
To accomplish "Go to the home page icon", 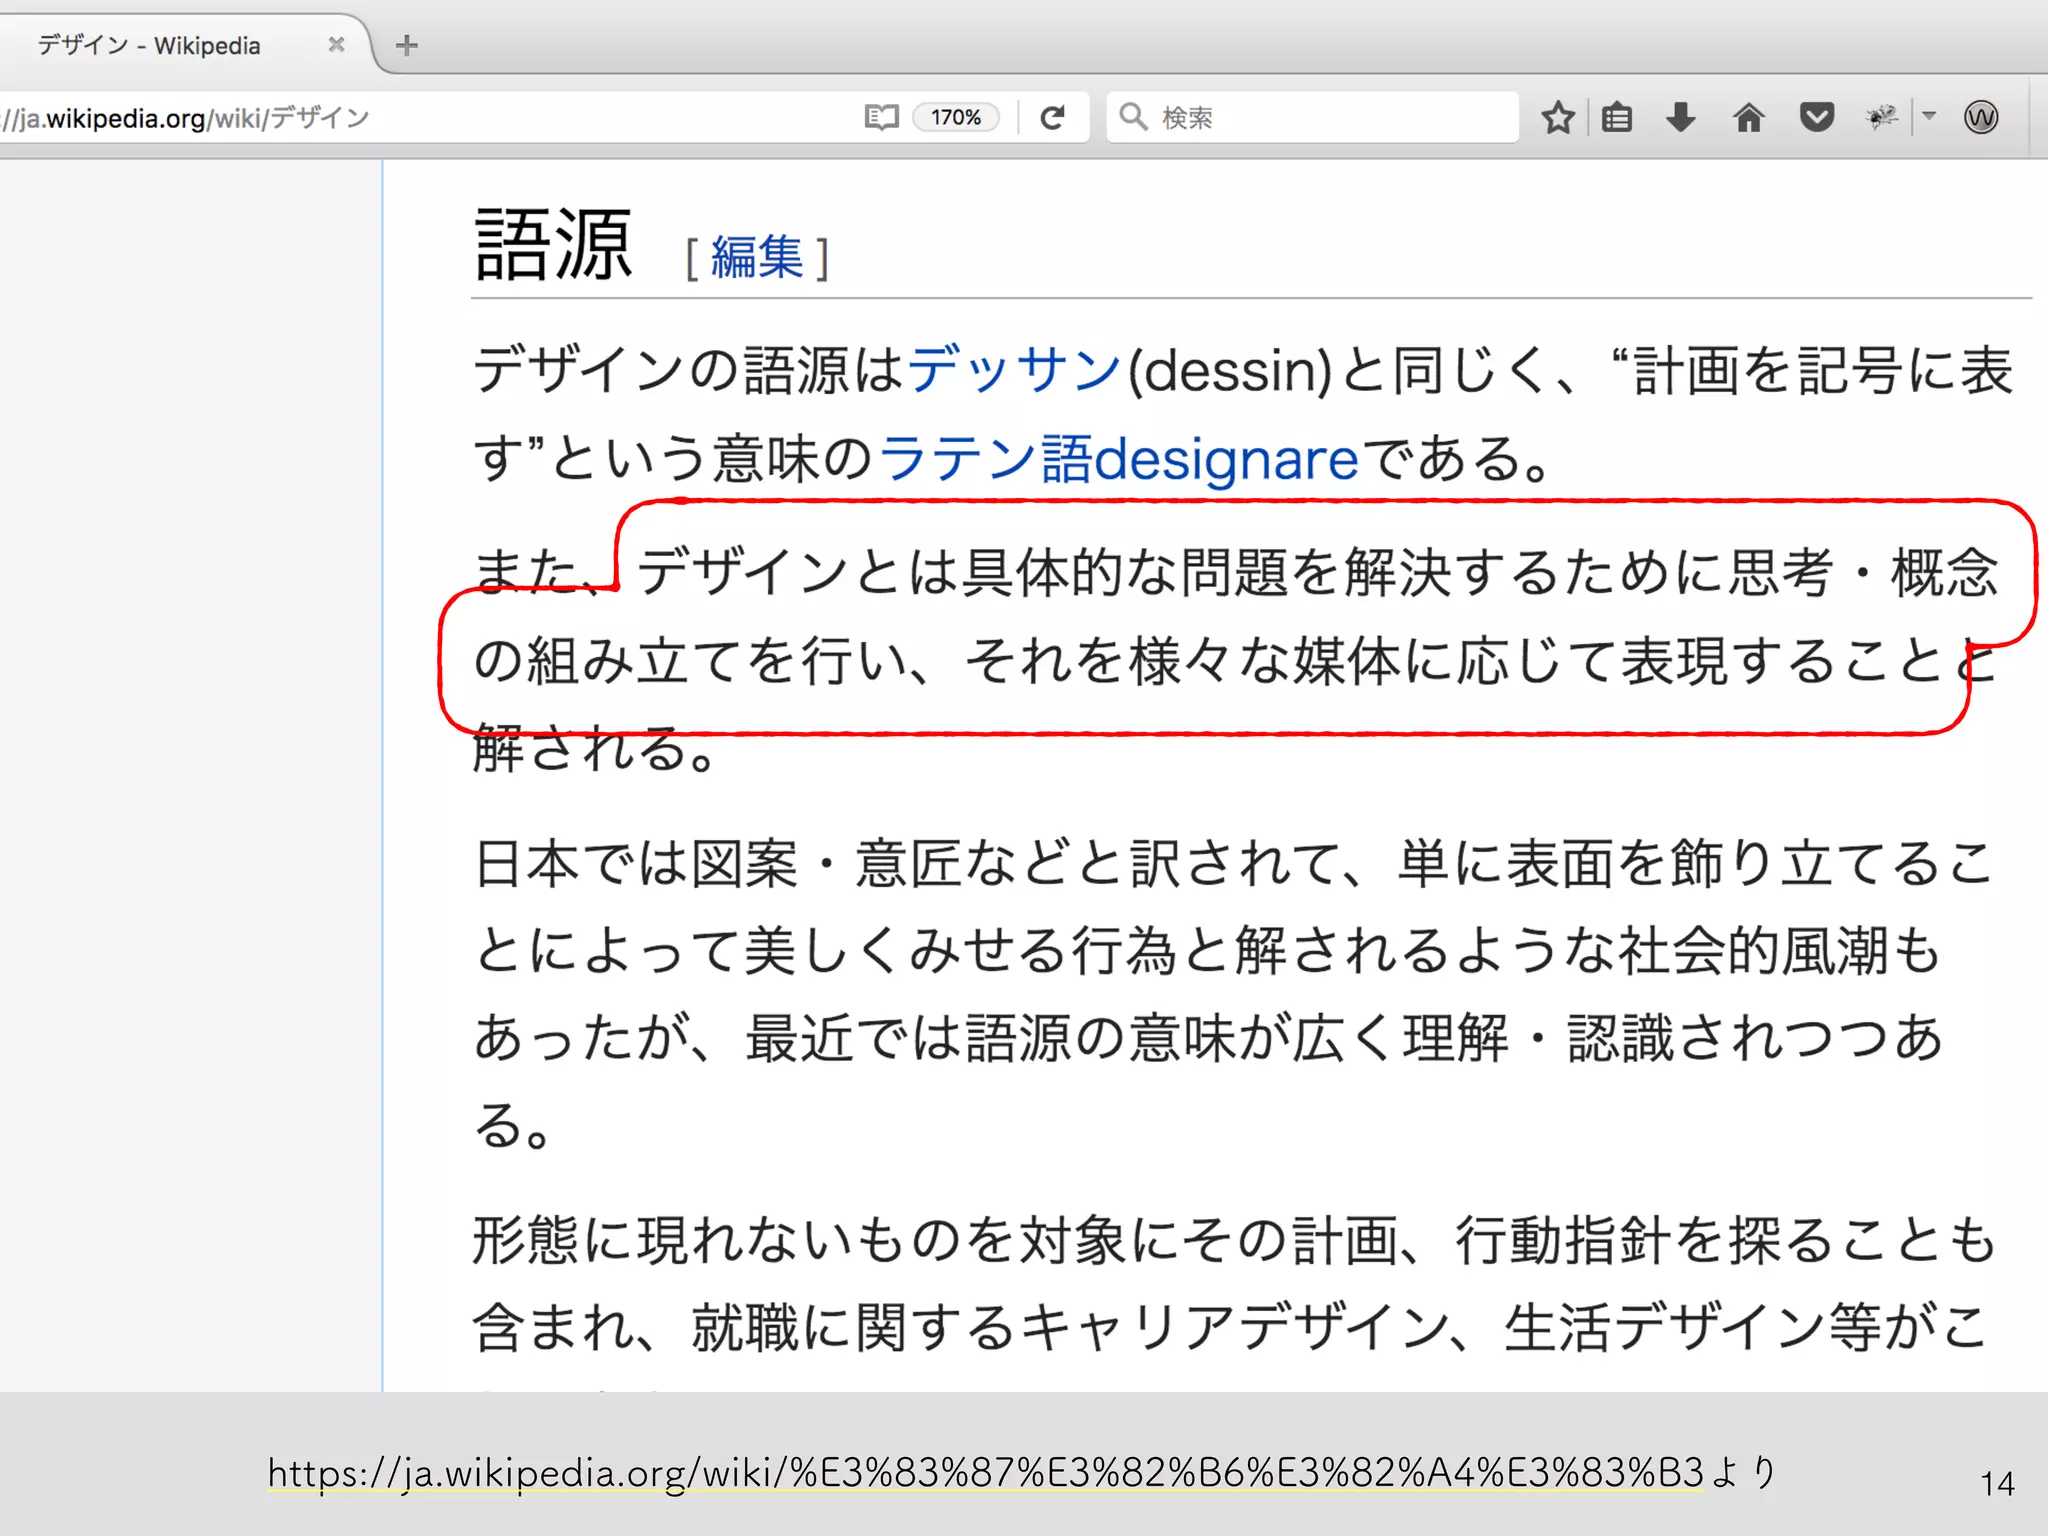I will (x=1748, y=118).
